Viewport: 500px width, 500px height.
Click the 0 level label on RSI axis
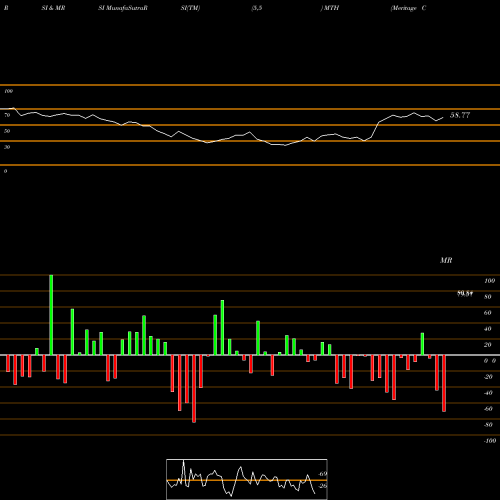5,171
